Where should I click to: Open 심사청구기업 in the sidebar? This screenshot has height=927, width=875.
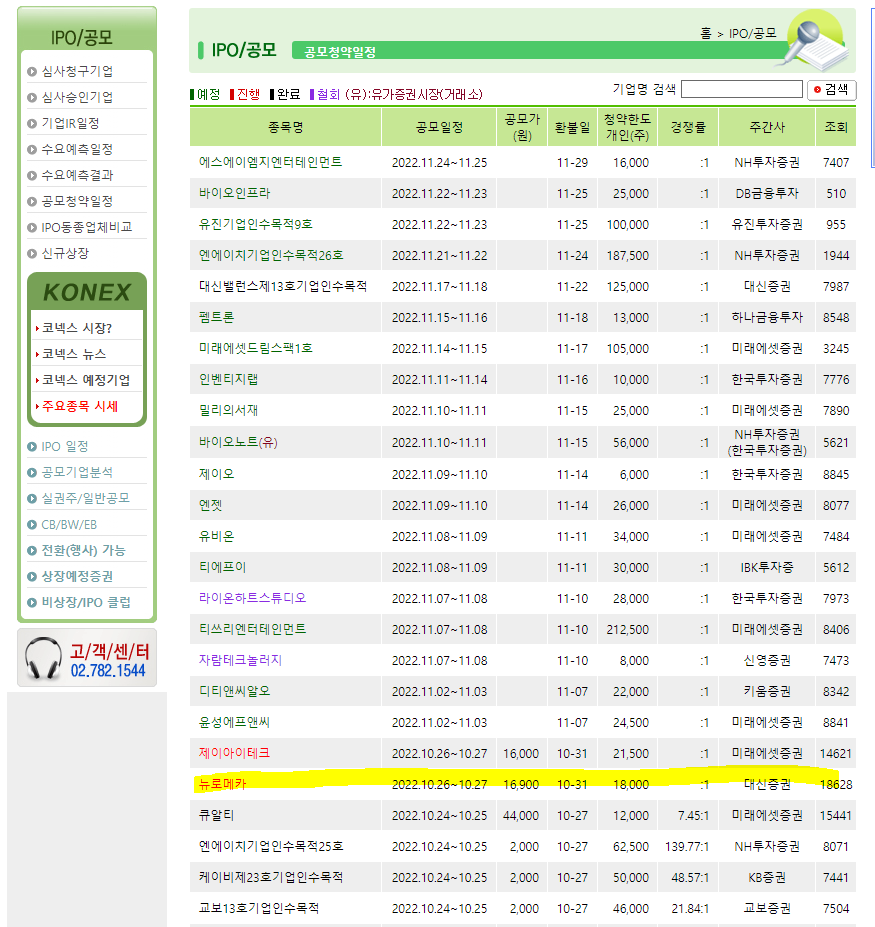coord(77,72)
